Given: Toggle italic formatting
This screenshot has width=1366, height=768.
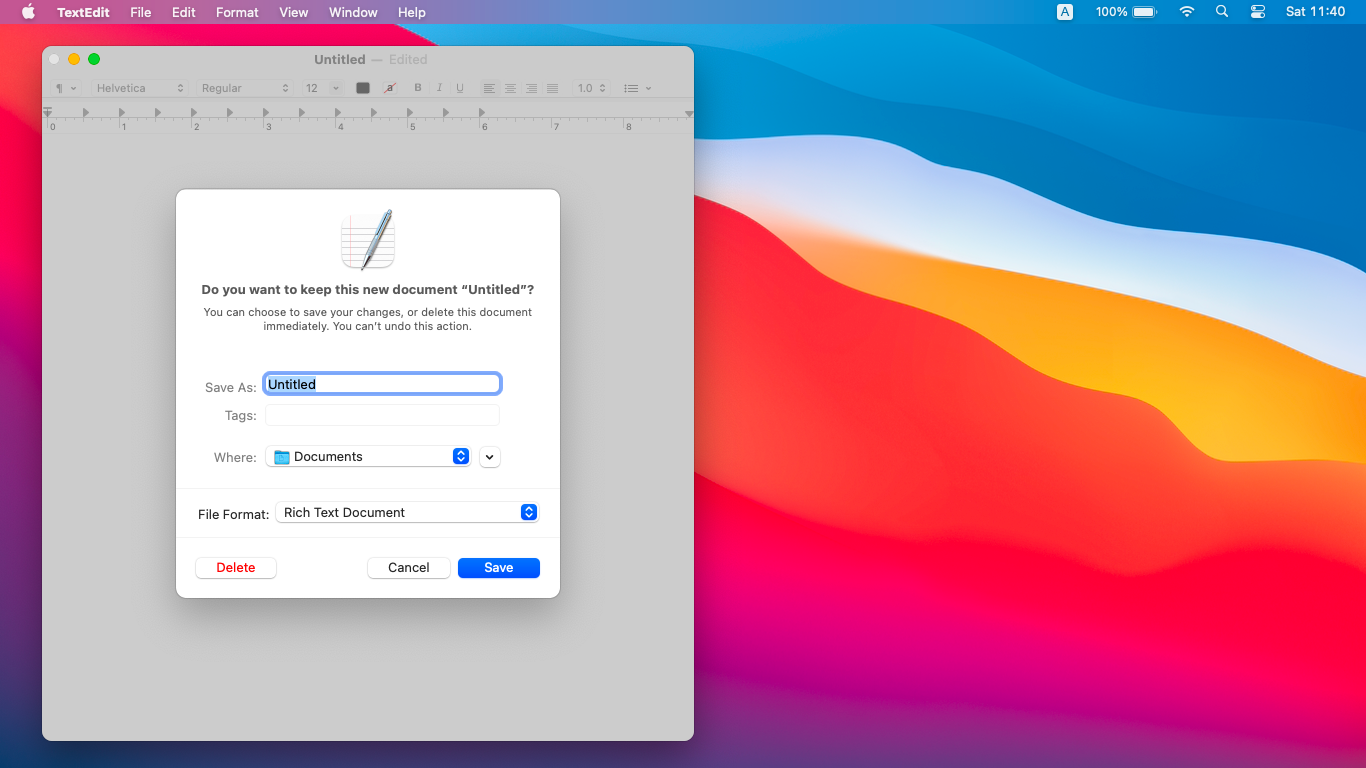Looking at the screenshot, I should tap(439, 88).
